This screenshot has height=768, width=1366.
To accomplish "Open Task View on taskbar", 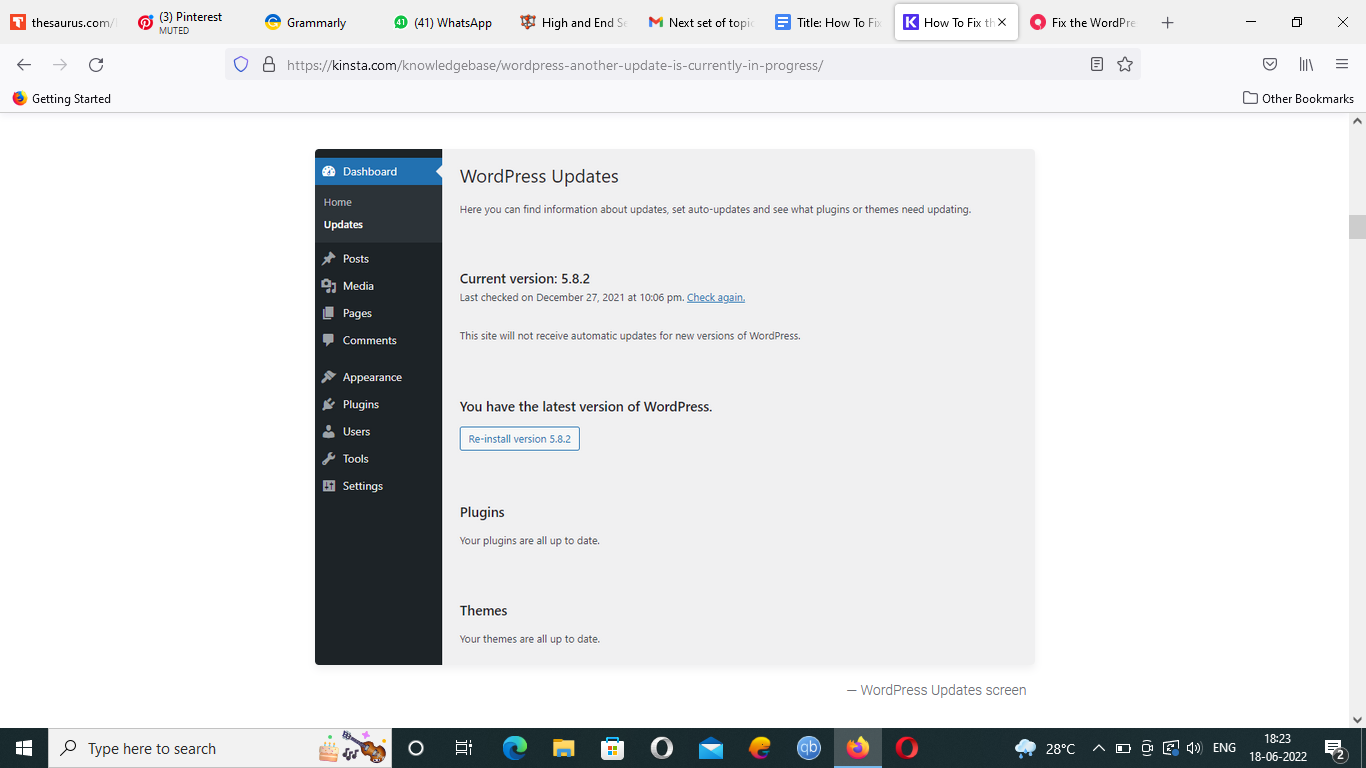I will pyautogui.click(x=464, y=748).
